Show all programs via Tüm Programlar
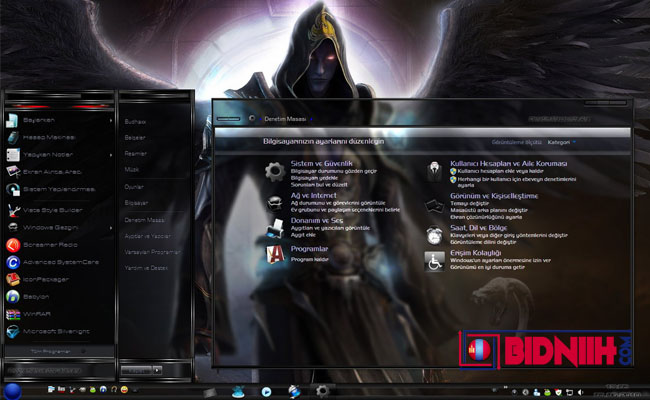 (51, 352)
